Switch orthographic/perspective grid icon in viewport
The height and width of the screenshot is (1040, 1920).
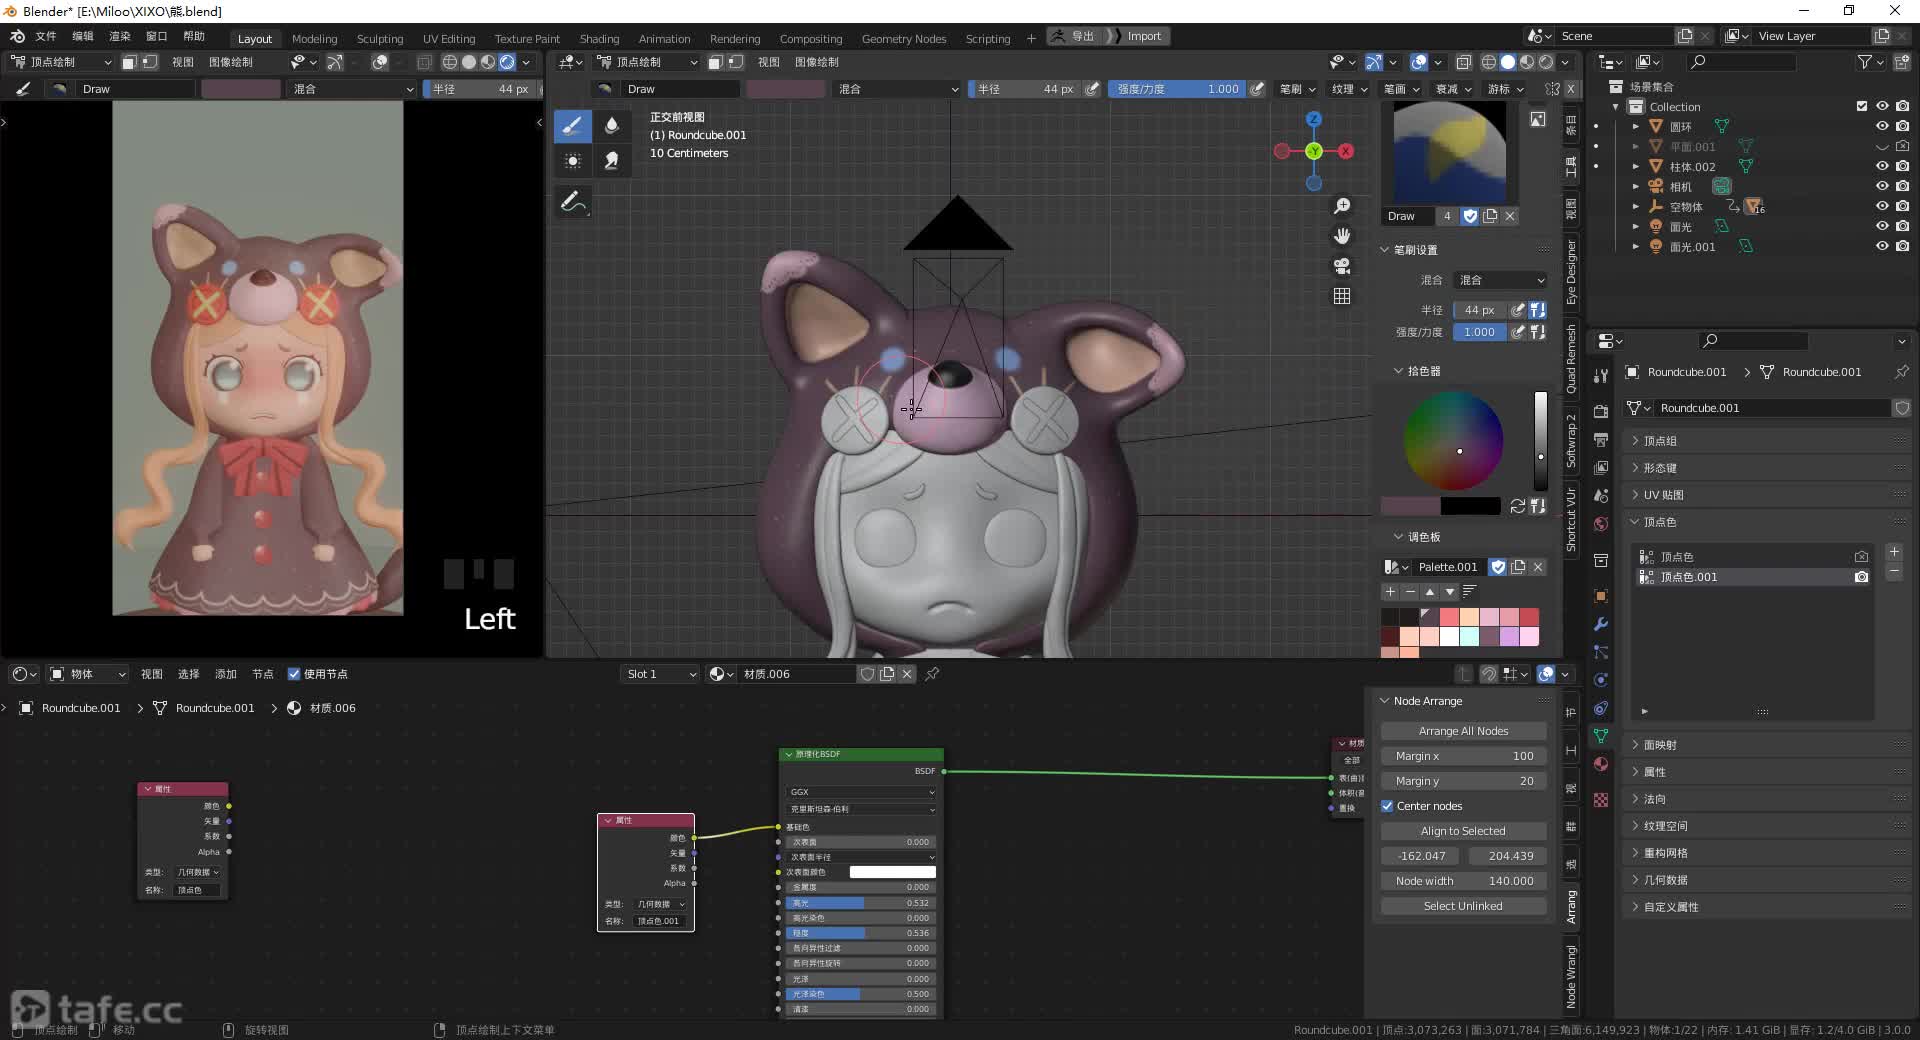coord(1342,296)
